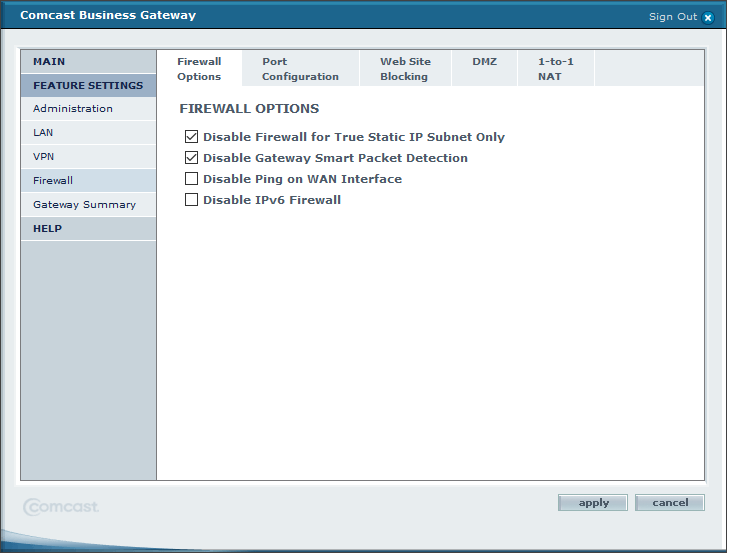This screenshot has height=554, width=729.
Task: Open Gateway Summary page
Action: (x=88, y=205)
